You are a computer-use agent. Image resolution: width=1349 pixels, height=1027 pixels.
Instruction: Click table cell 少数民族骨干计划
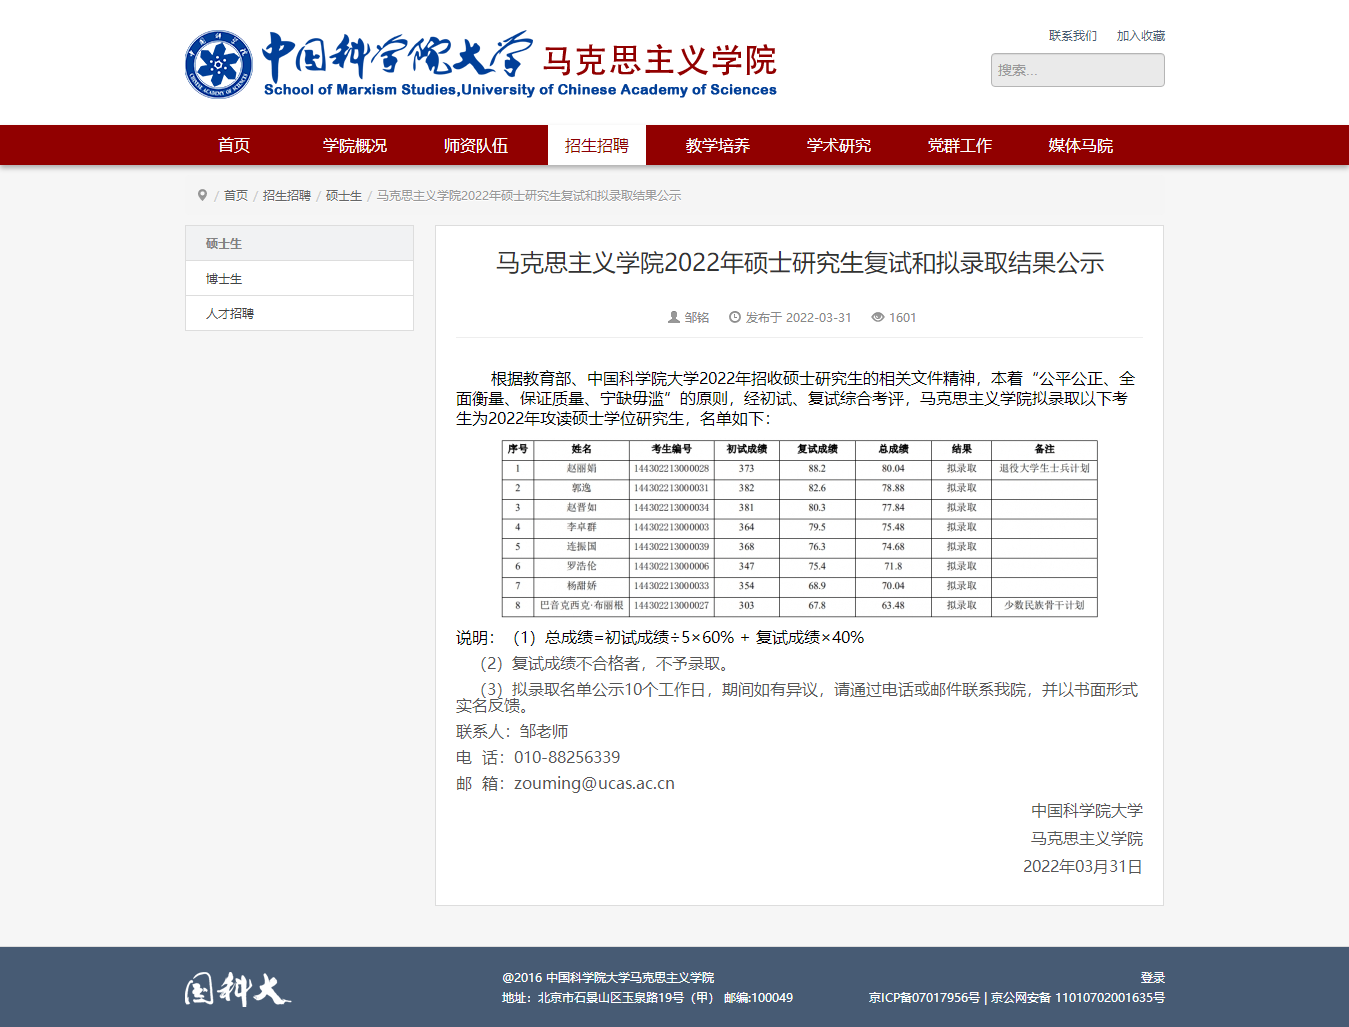1045,605
